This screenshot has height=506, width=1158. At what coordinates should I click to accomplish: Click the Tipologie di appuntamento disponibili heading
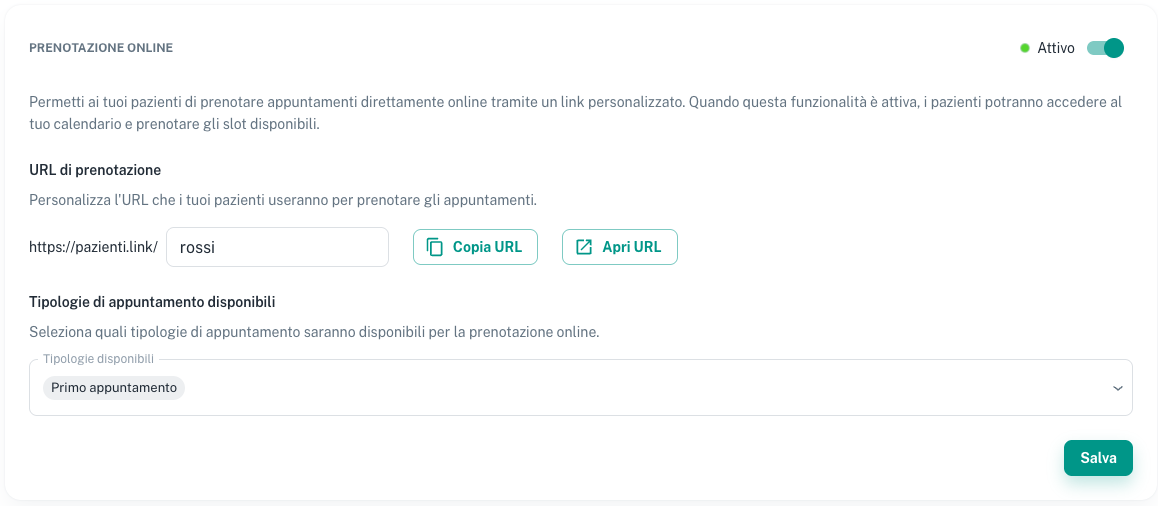point(152,301)
